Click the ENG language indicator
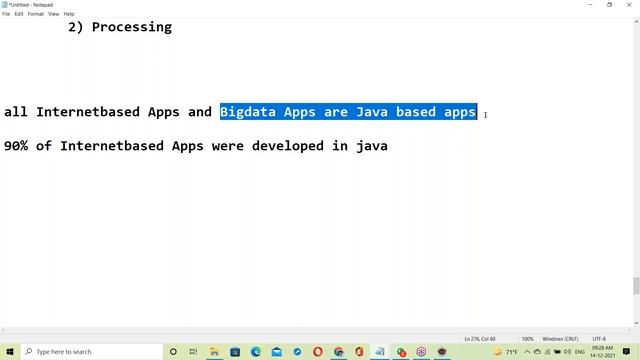This screenshot has width=640, height=360. tap(580, 351)
